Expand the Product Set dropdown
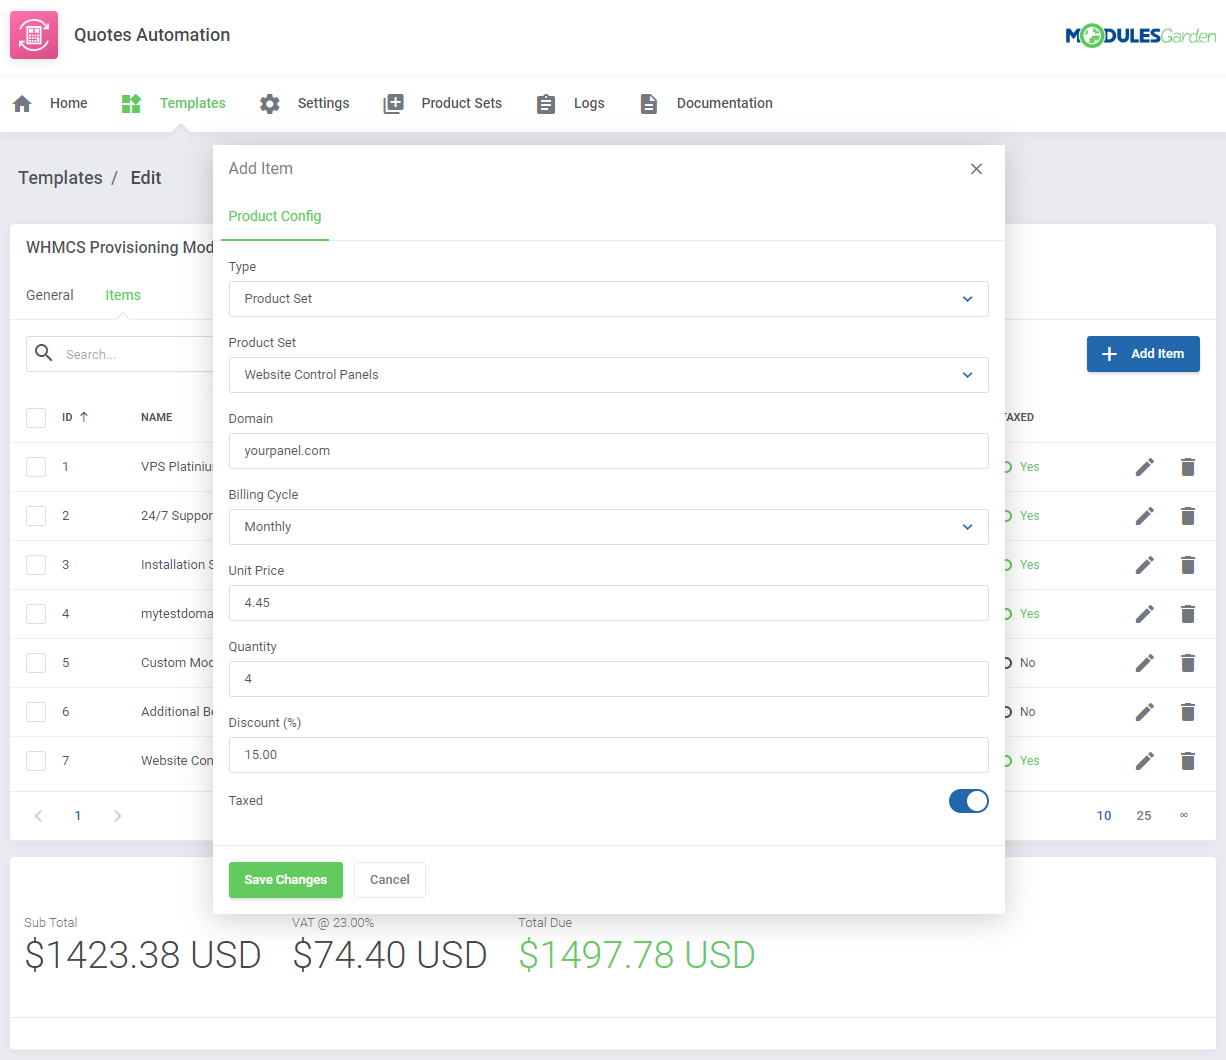The image size is (1226, 1060). (608, 375)
